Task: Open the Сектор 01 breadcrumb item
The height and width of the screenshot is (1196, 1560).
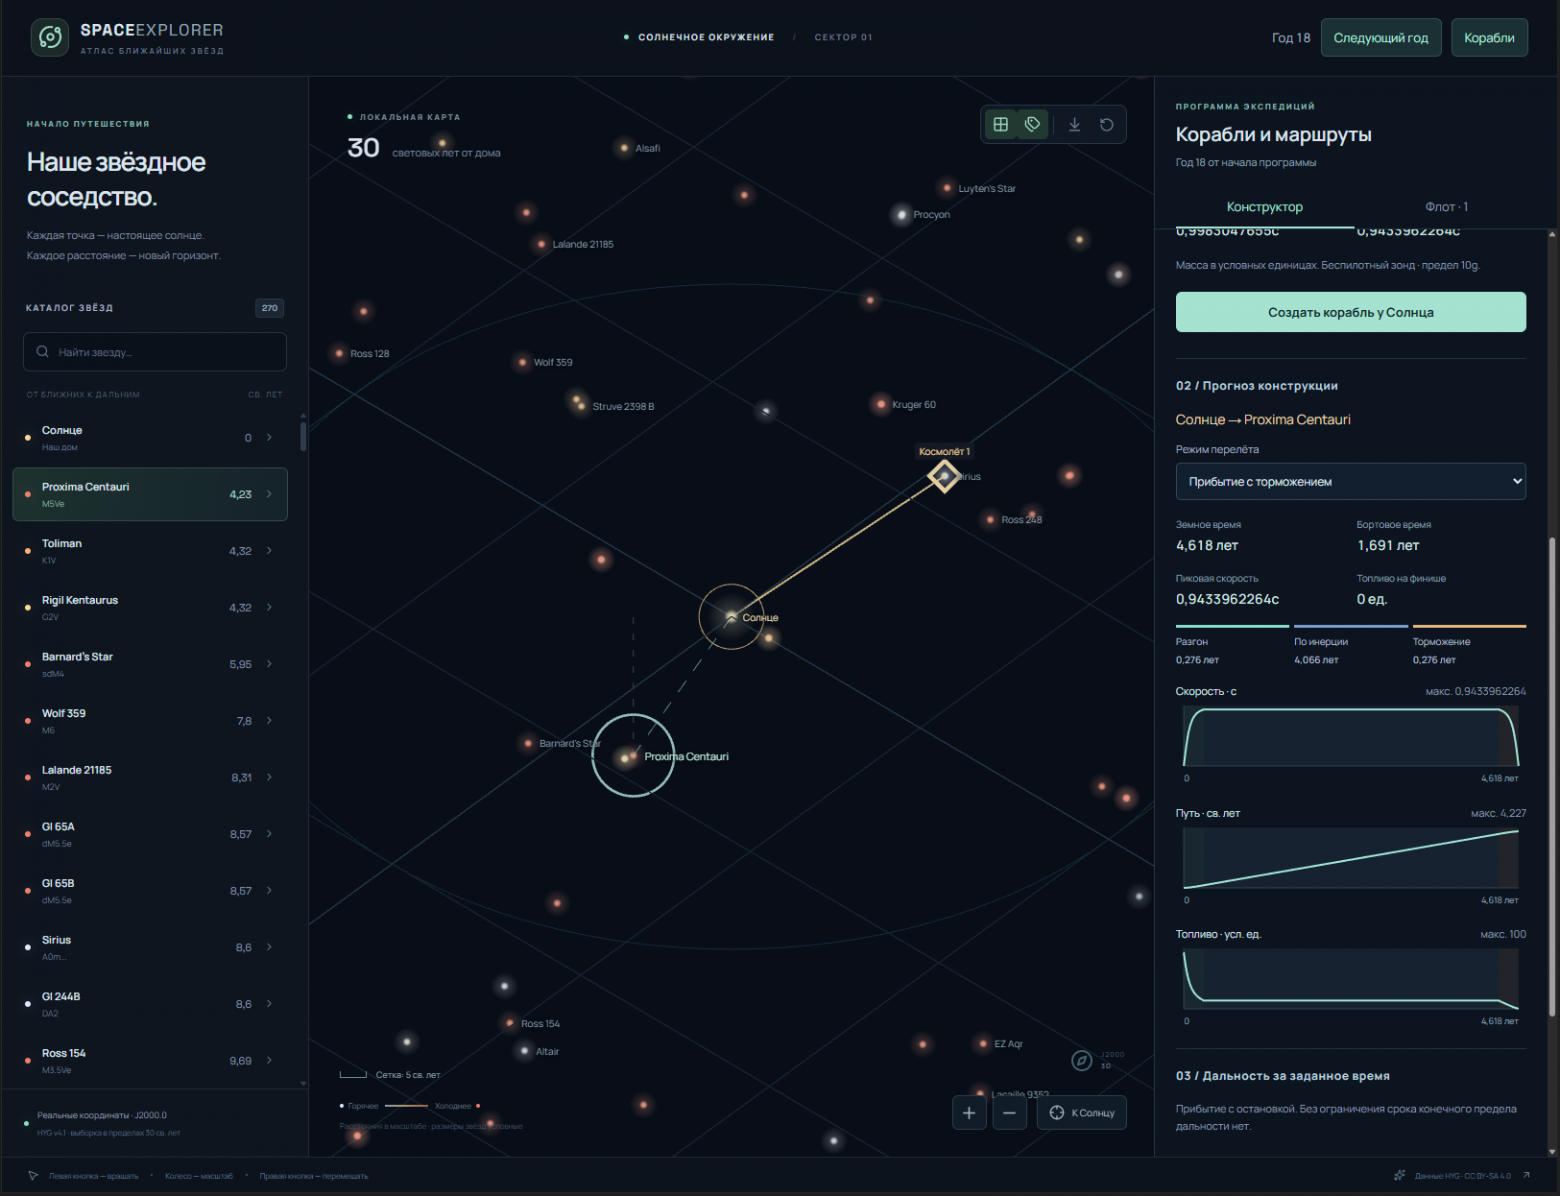Action: [843, 37]
